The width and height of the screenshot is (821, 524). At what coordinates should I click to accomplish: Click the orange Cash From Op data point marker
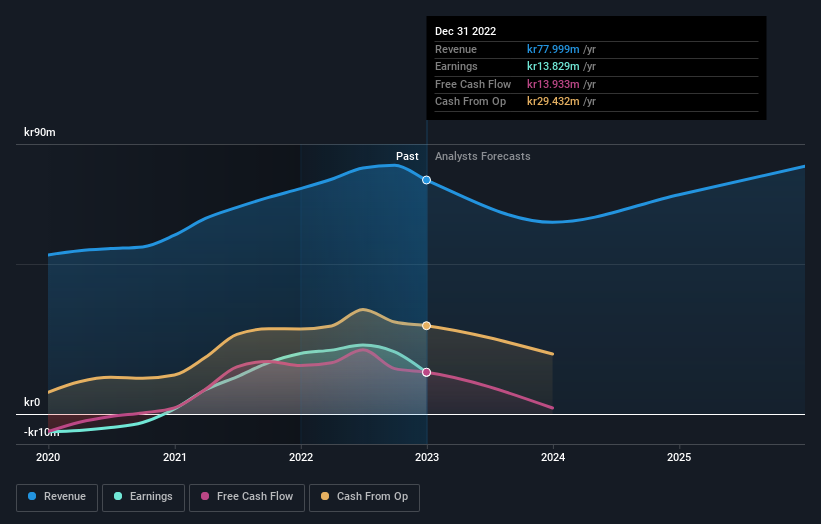click(427, 326)
